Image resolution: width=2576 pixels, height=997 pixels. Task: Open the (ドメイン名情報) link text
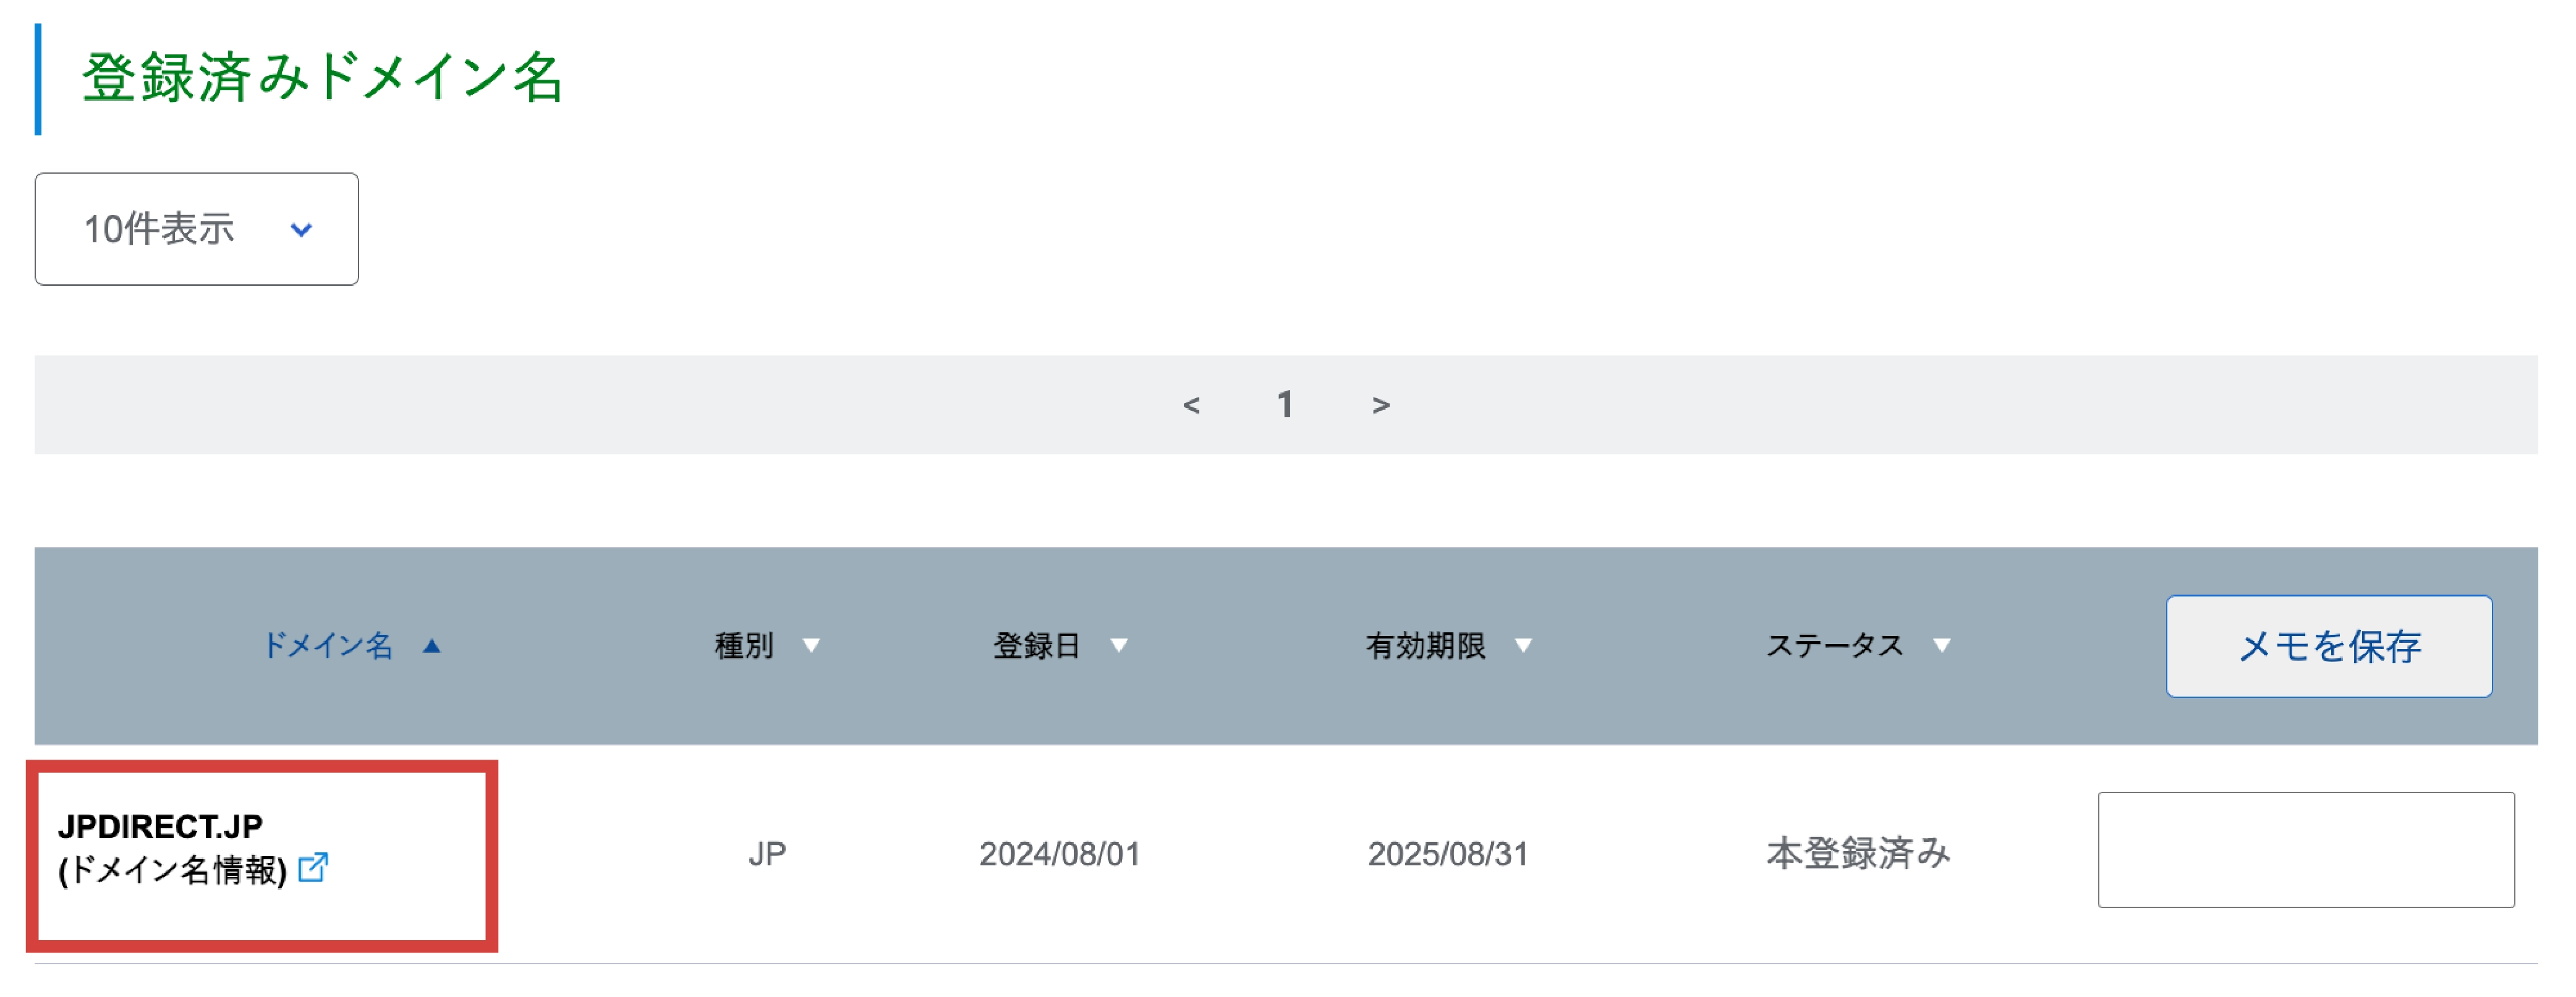coord(173,870)
